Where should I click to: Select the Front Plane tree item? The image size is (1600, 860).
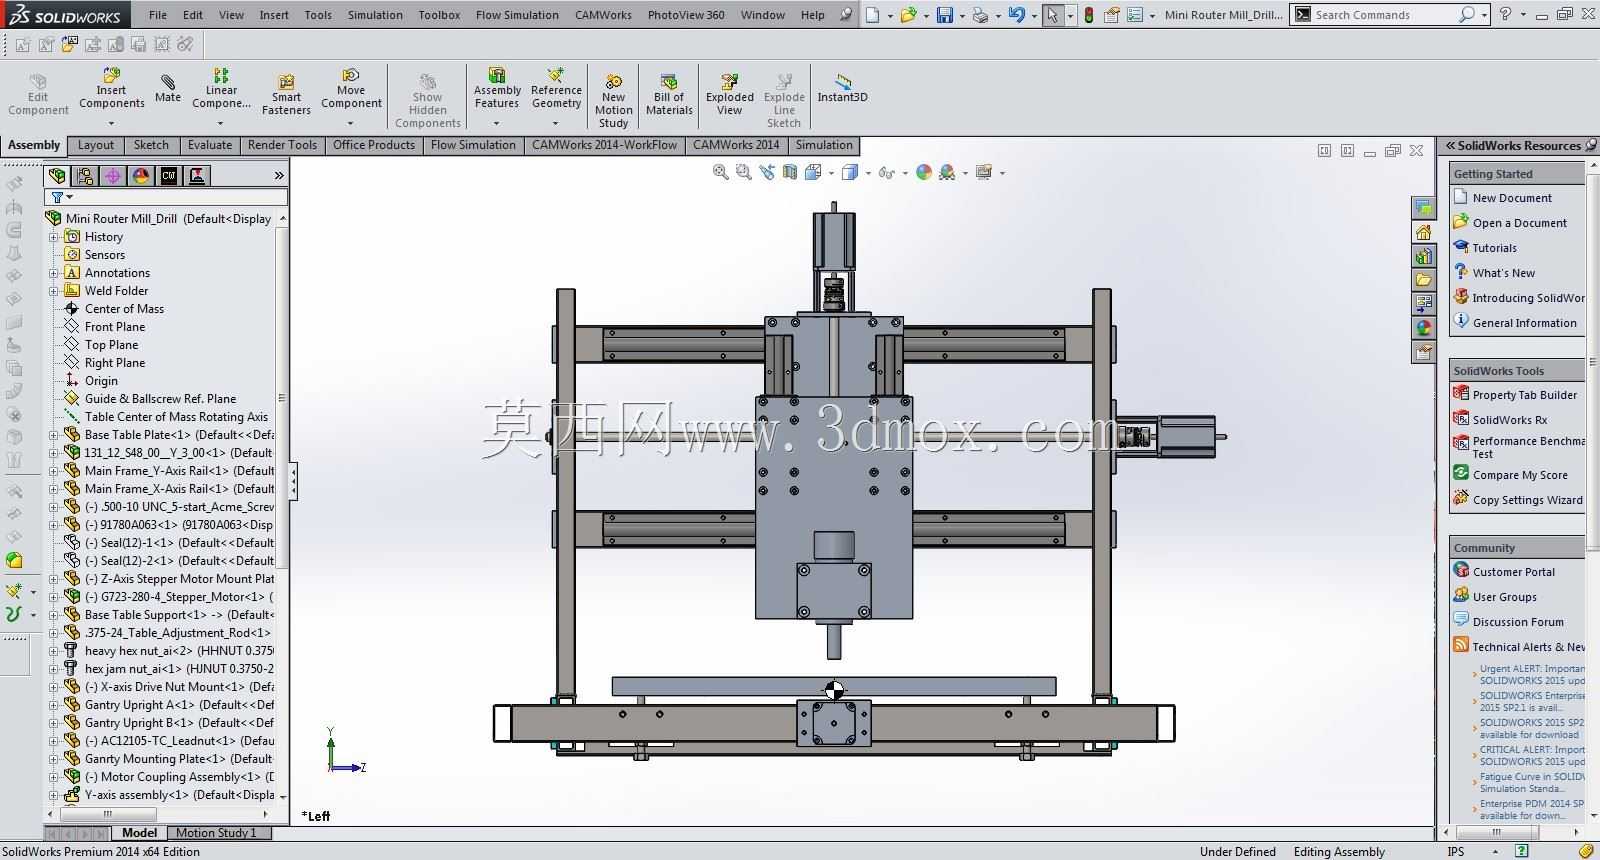click(x=115, y=327)
